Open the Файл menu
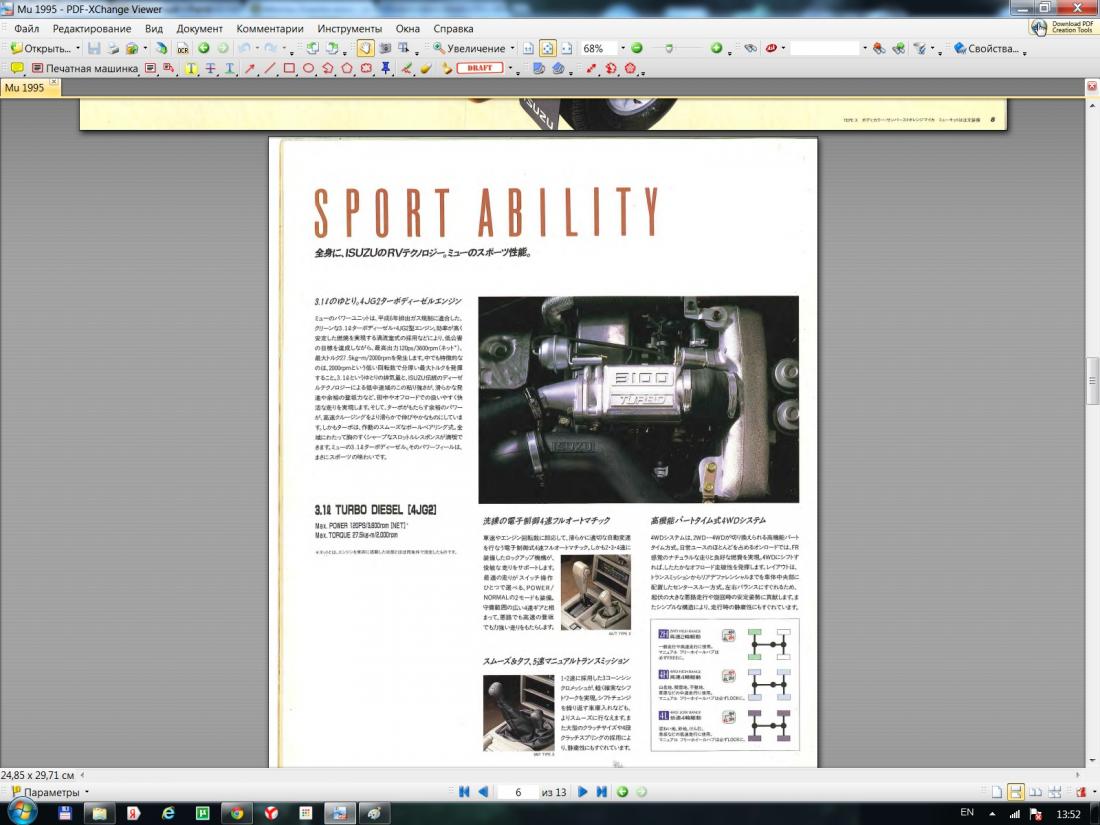The width and height of the screenshot is (1100, 825). tap(27, 29)
